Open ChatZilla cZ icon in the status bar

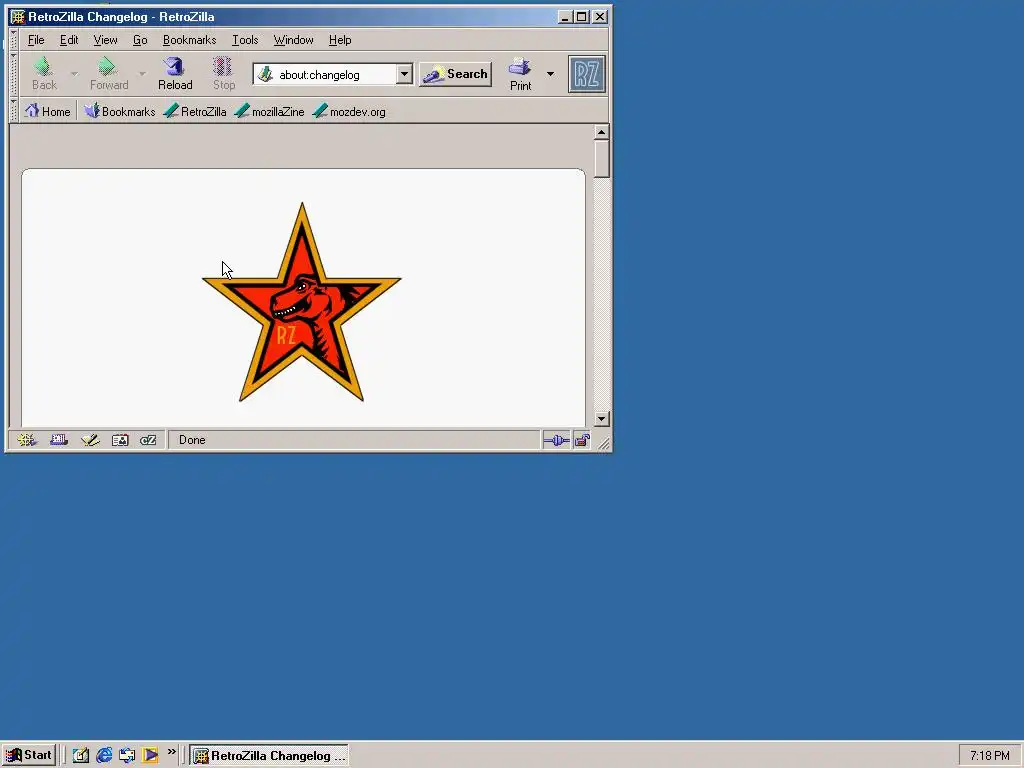148,440
